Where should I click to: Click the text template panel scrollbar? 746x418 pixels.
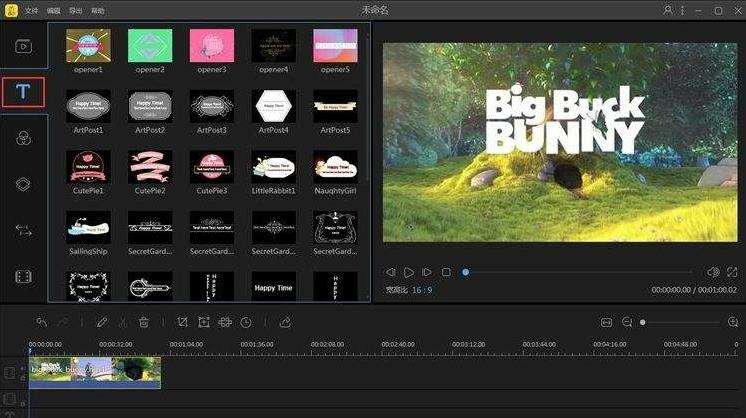367,107
